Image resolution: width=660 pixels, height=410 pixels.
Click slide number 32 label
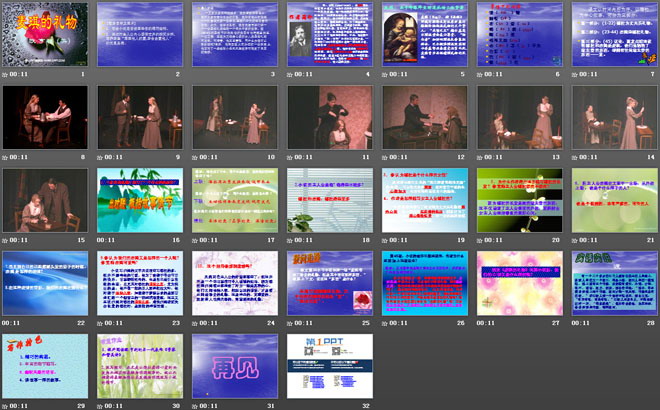pyautogui.click(x=366, y=406)
